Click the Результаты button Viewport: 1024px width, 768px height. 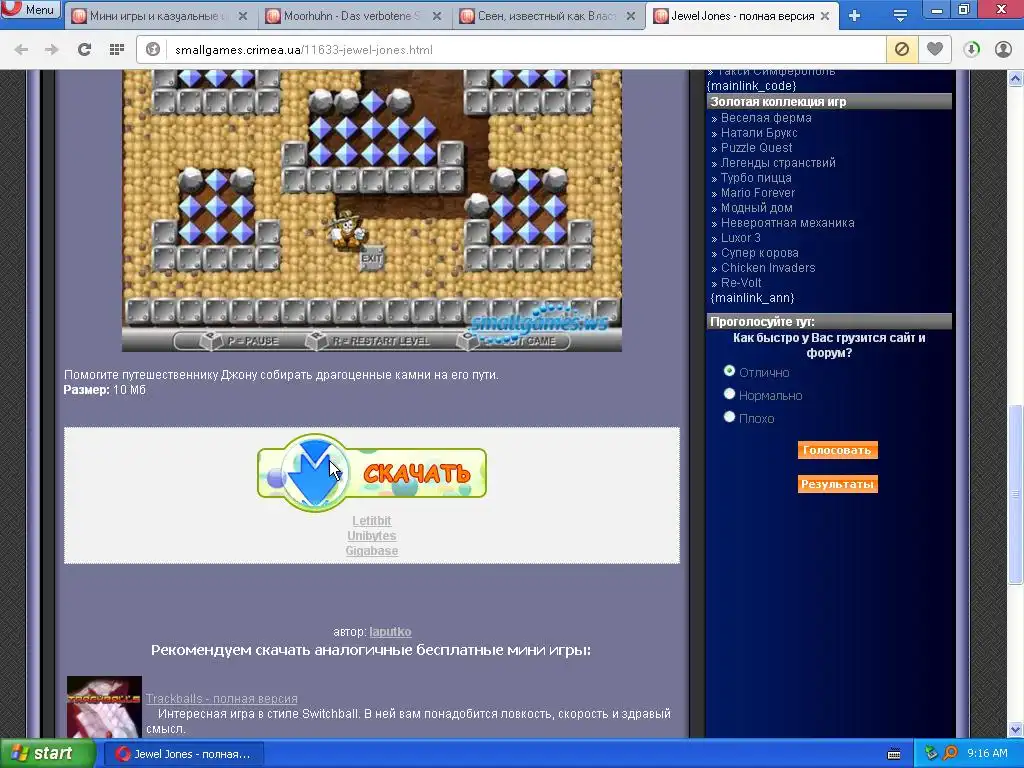coord(837,484)
